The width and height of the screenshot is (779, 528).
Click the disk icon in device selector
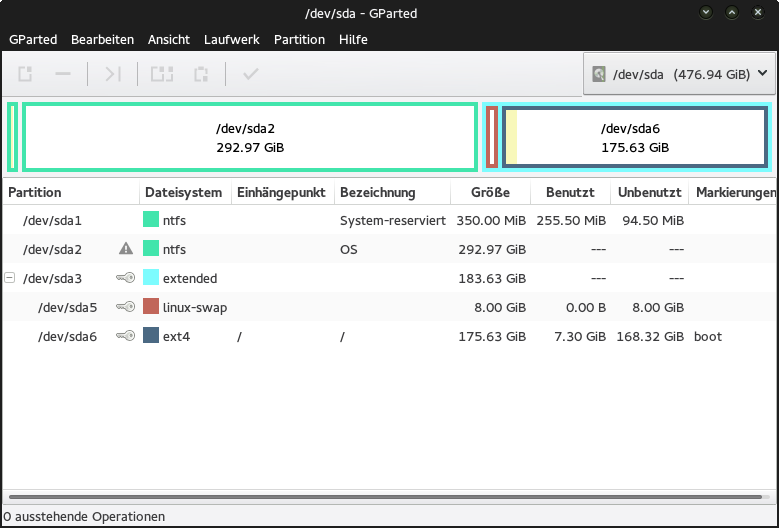click(x=599, y=75)
